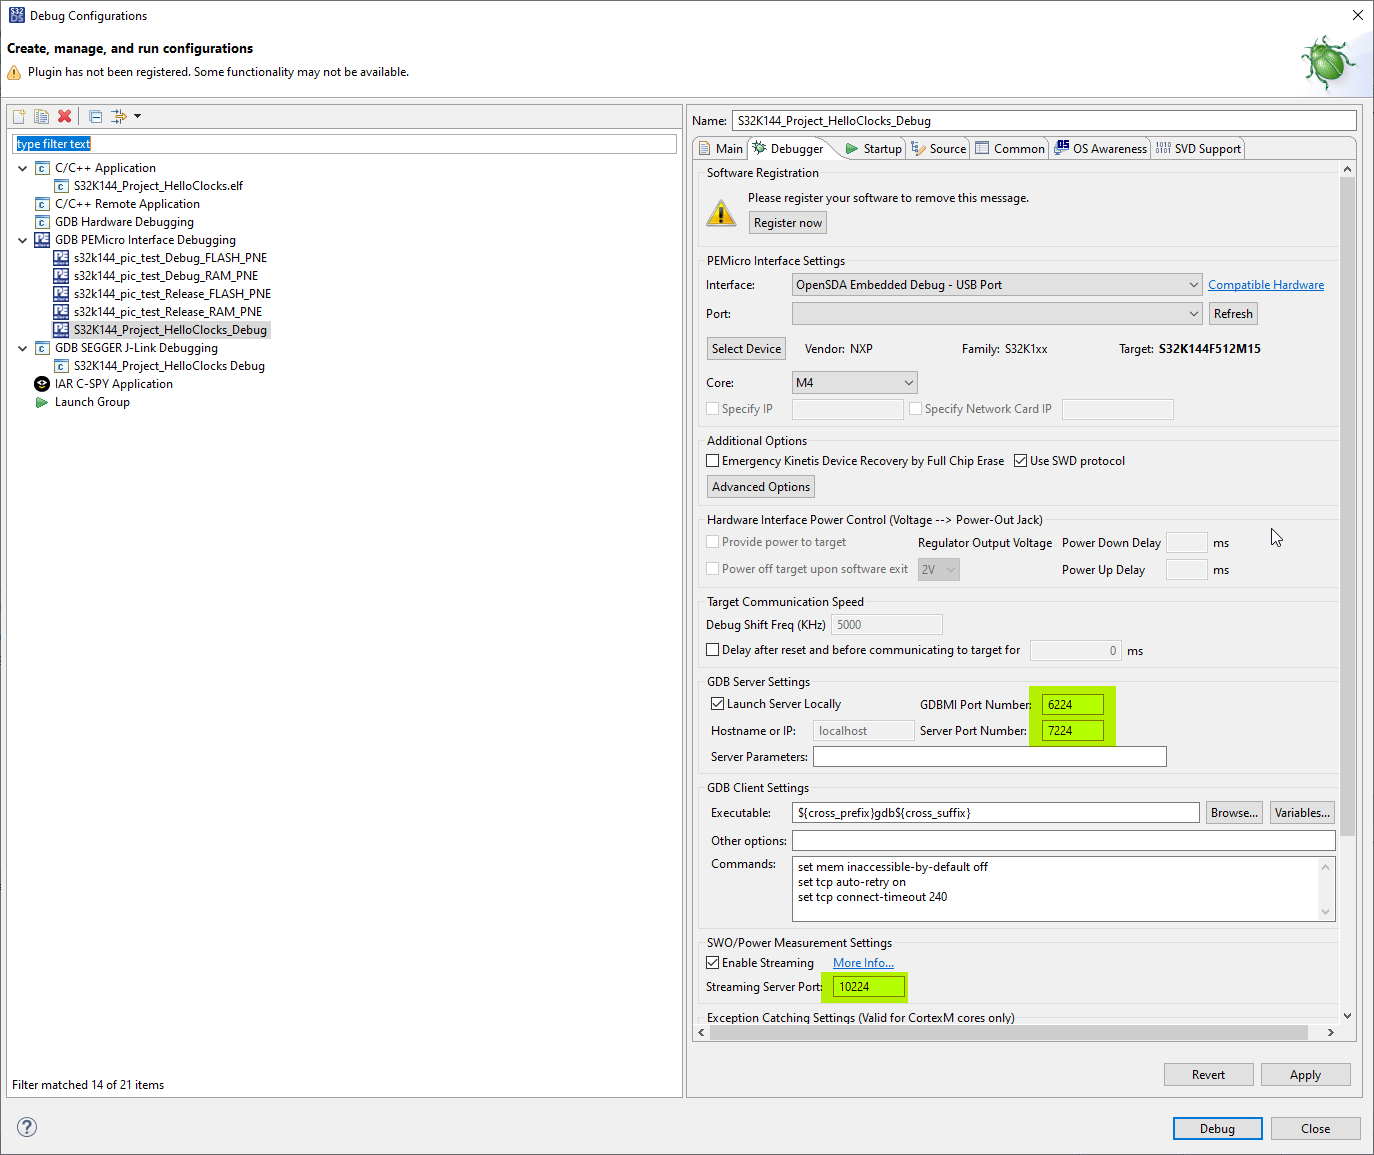This screenshot has width=1374, height=1155.
Task: Select the Launch Group entry
Action: point(92,402)
